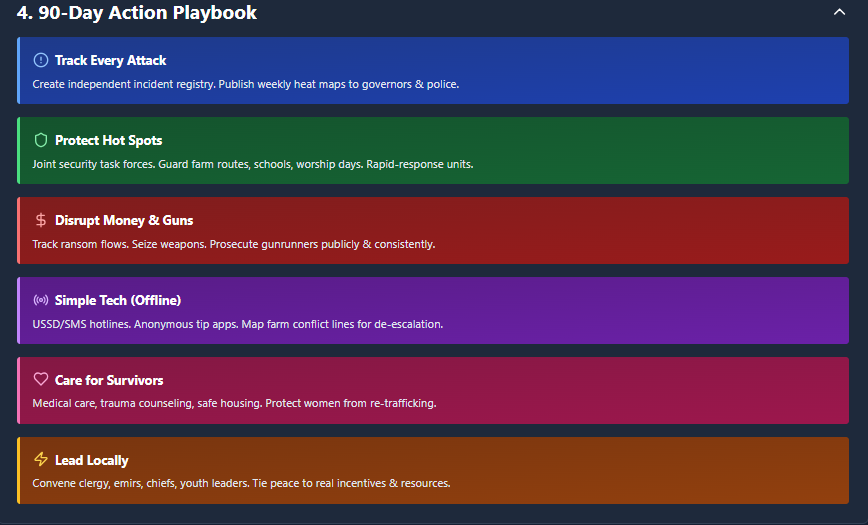Click the dollar sign icon for Disrupt Money & Guns
This screenshot has height=525, width=868.
tap(41, 220)
